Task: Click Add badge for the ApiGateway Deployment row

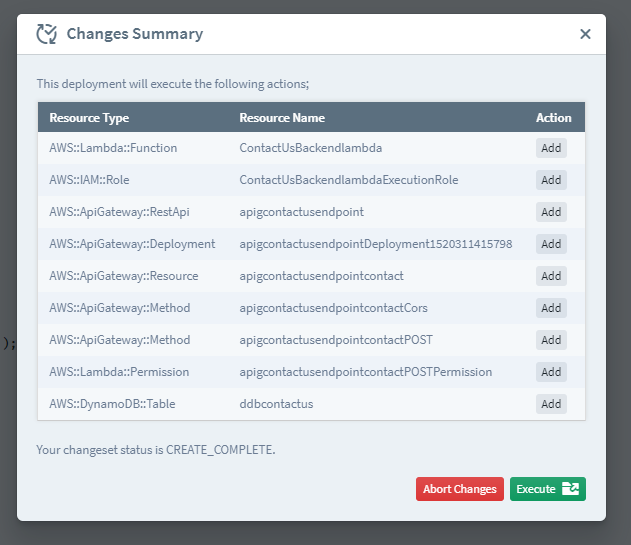Action: [551, 244]
